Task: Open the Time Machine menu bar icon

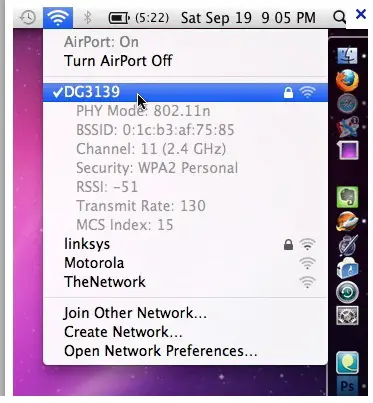Action: tap(27, 17)
